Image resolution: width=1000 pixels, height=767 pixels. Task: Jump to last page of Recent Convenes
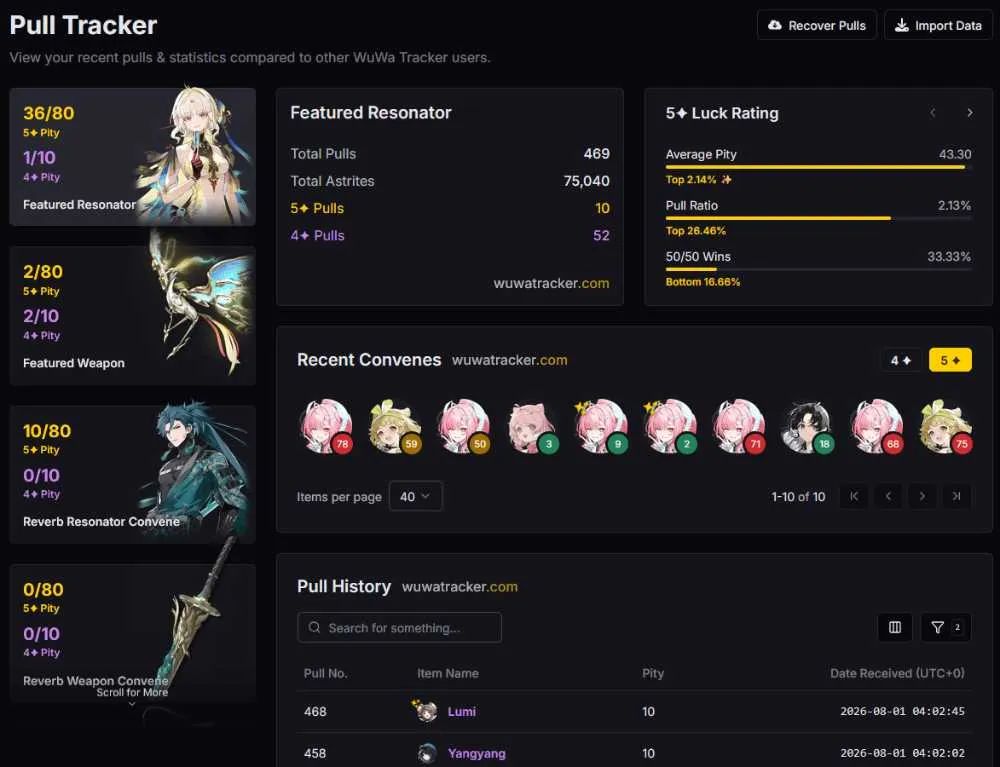(x=956, y=496)
